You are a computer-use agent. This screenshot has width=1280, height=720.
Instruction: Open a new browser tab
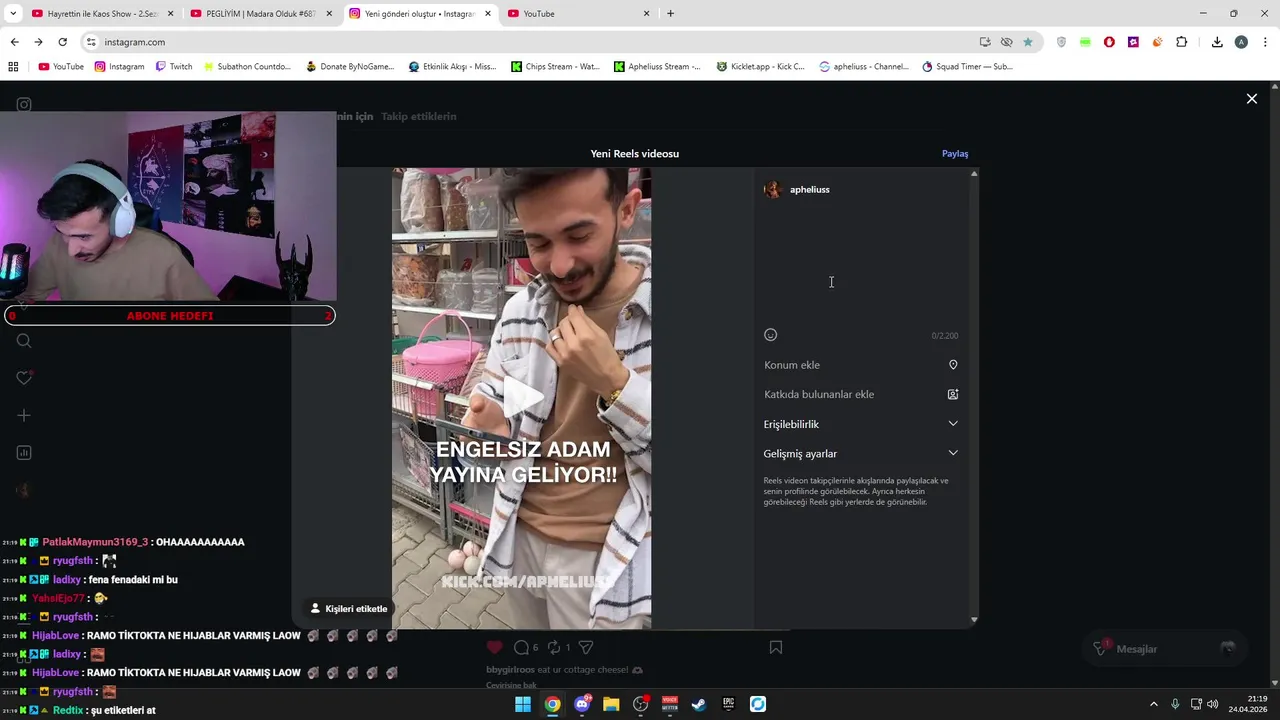pyautogui.click(x=670, y=14)
